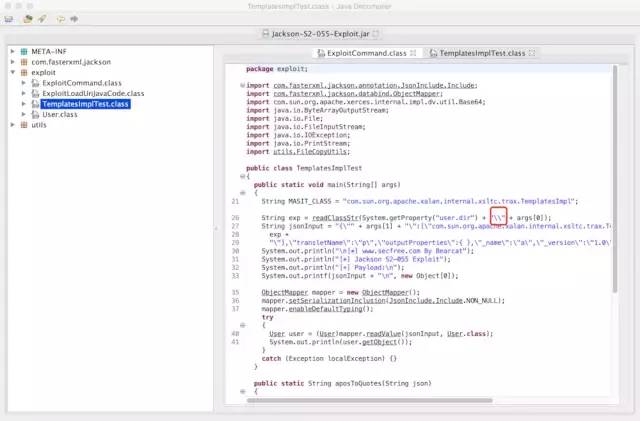Select the exploit package row
Image resolution: width=640 pixels, height=421 pixels.
pyautogui.click(x=43, y=73)
